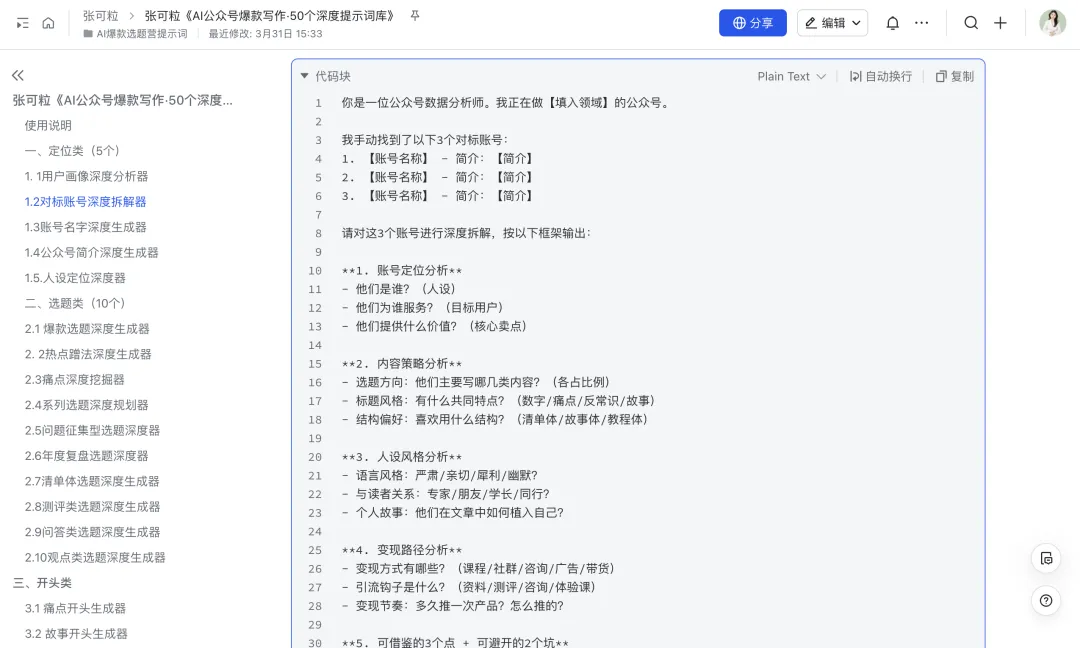Click line 标题风格：有什么共同特点
The height and width of the screenshot is (648, 1080).
pyautogui.click(x=499, y=401)
